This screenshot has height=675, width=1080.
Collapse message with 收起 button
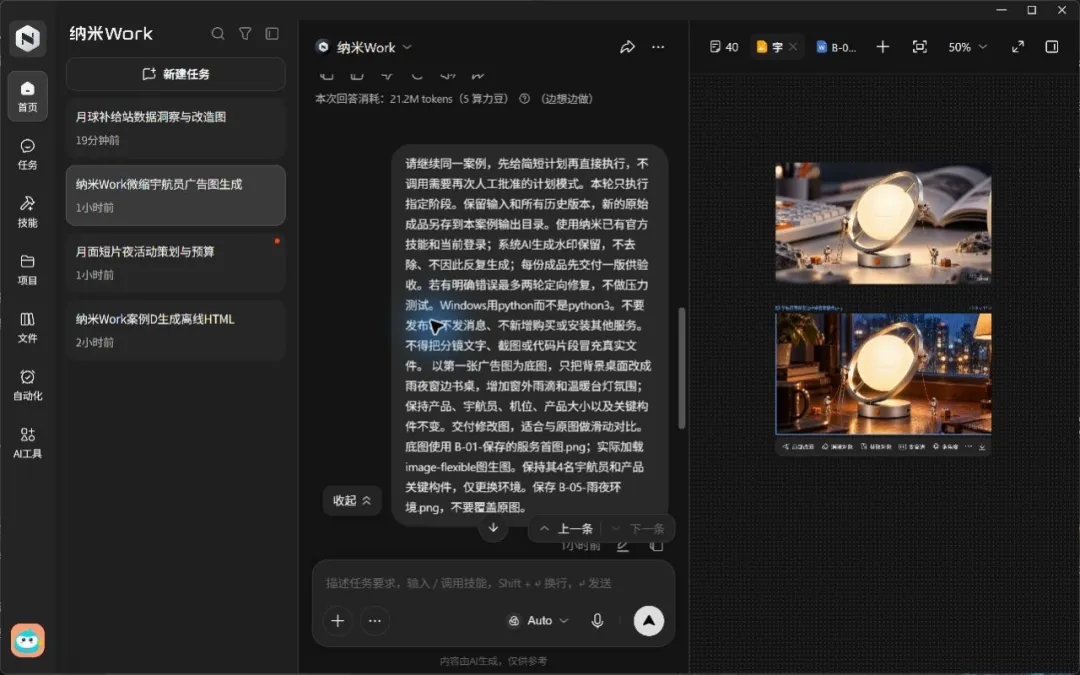pyautogui.click(x=352, y=500)
